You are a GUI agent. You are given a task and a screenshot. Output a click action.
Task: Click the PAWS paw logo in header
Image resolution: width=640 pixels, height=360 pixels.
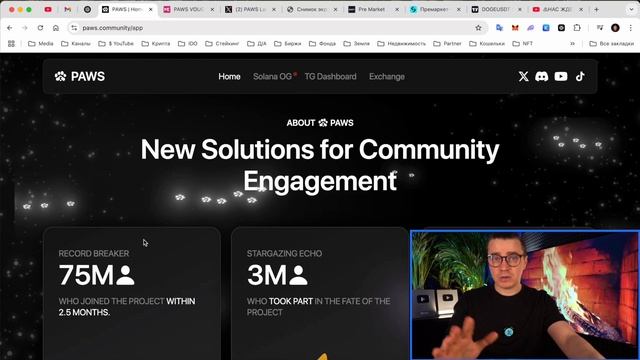60,76
